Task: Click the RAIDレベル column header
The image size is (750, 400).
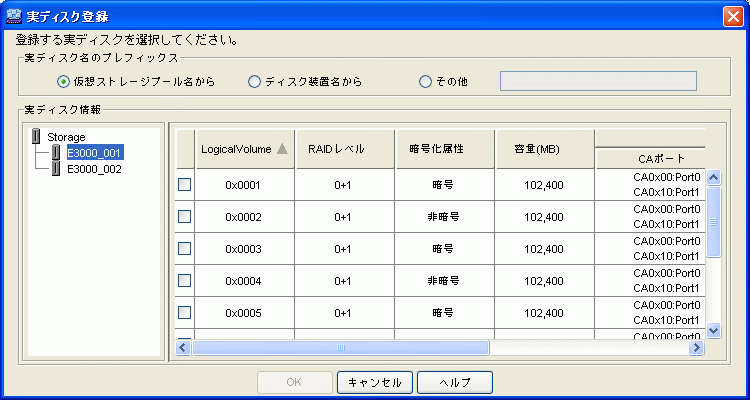Action: (x=345, y=149)
